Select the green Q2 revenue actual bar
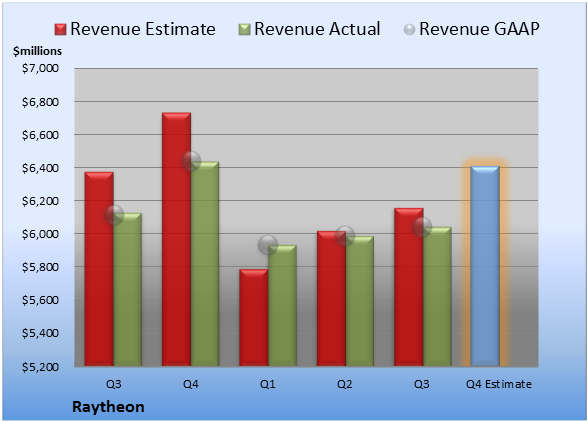This screenshot has height=422, width=588. click(x=360, y=301)
